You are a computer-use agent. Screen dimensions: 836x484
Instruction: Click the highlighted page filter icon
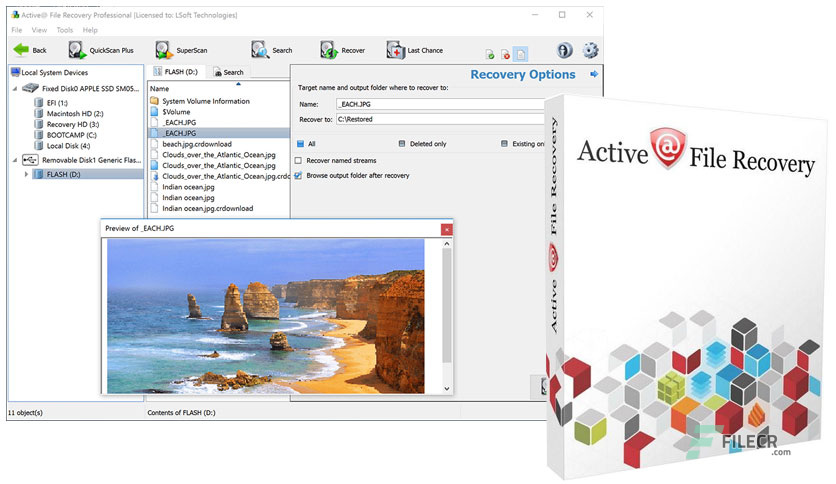(x=521, y=54)
